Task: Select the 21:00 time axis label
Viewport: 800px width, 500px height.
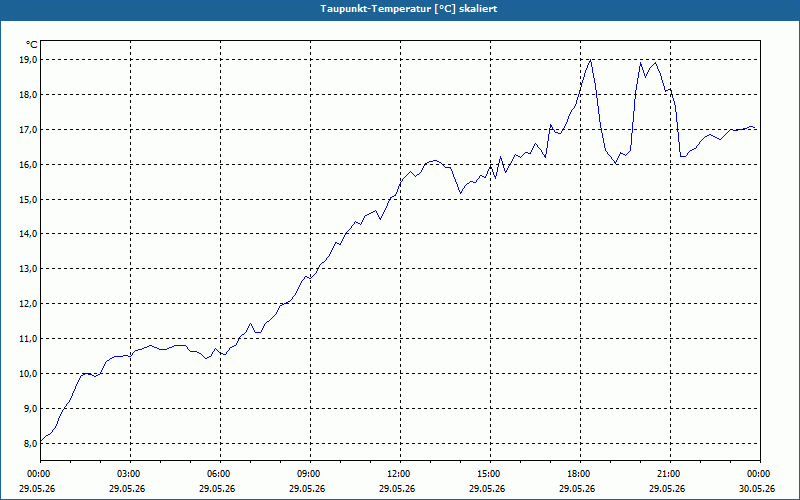Action: click(x=670, y=474)
